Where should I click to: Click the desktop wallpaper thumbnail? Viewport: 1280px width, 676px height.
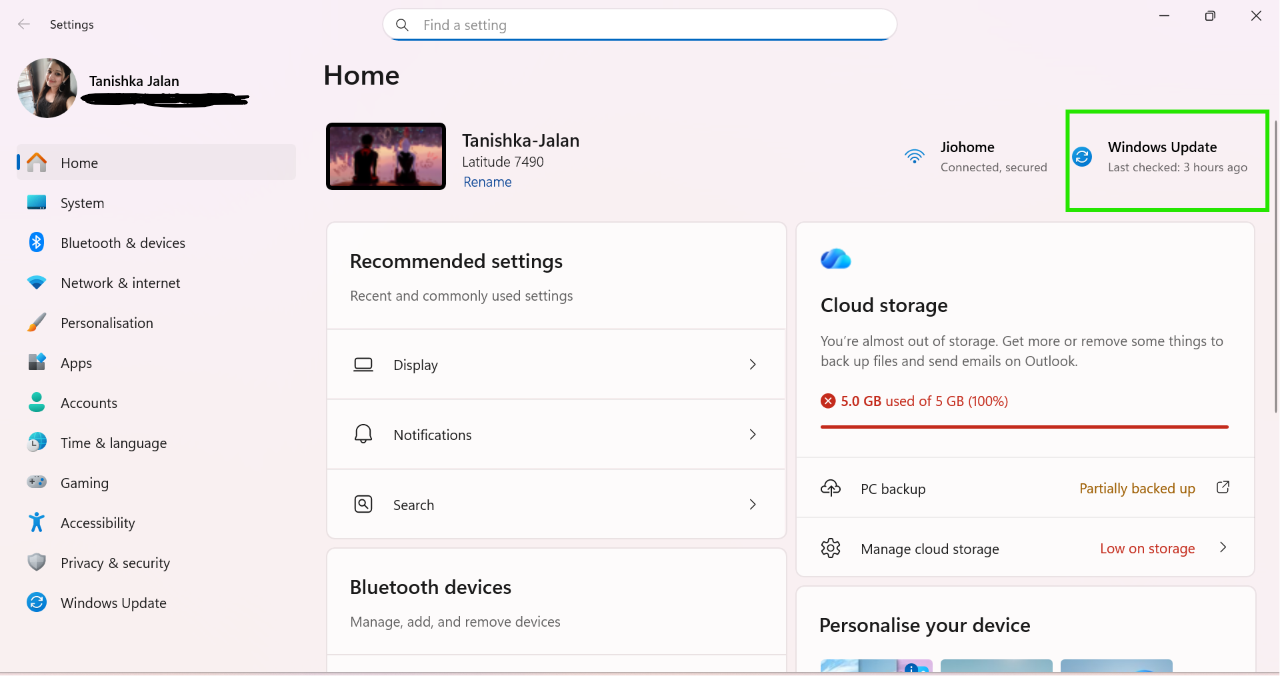[386, 156]
